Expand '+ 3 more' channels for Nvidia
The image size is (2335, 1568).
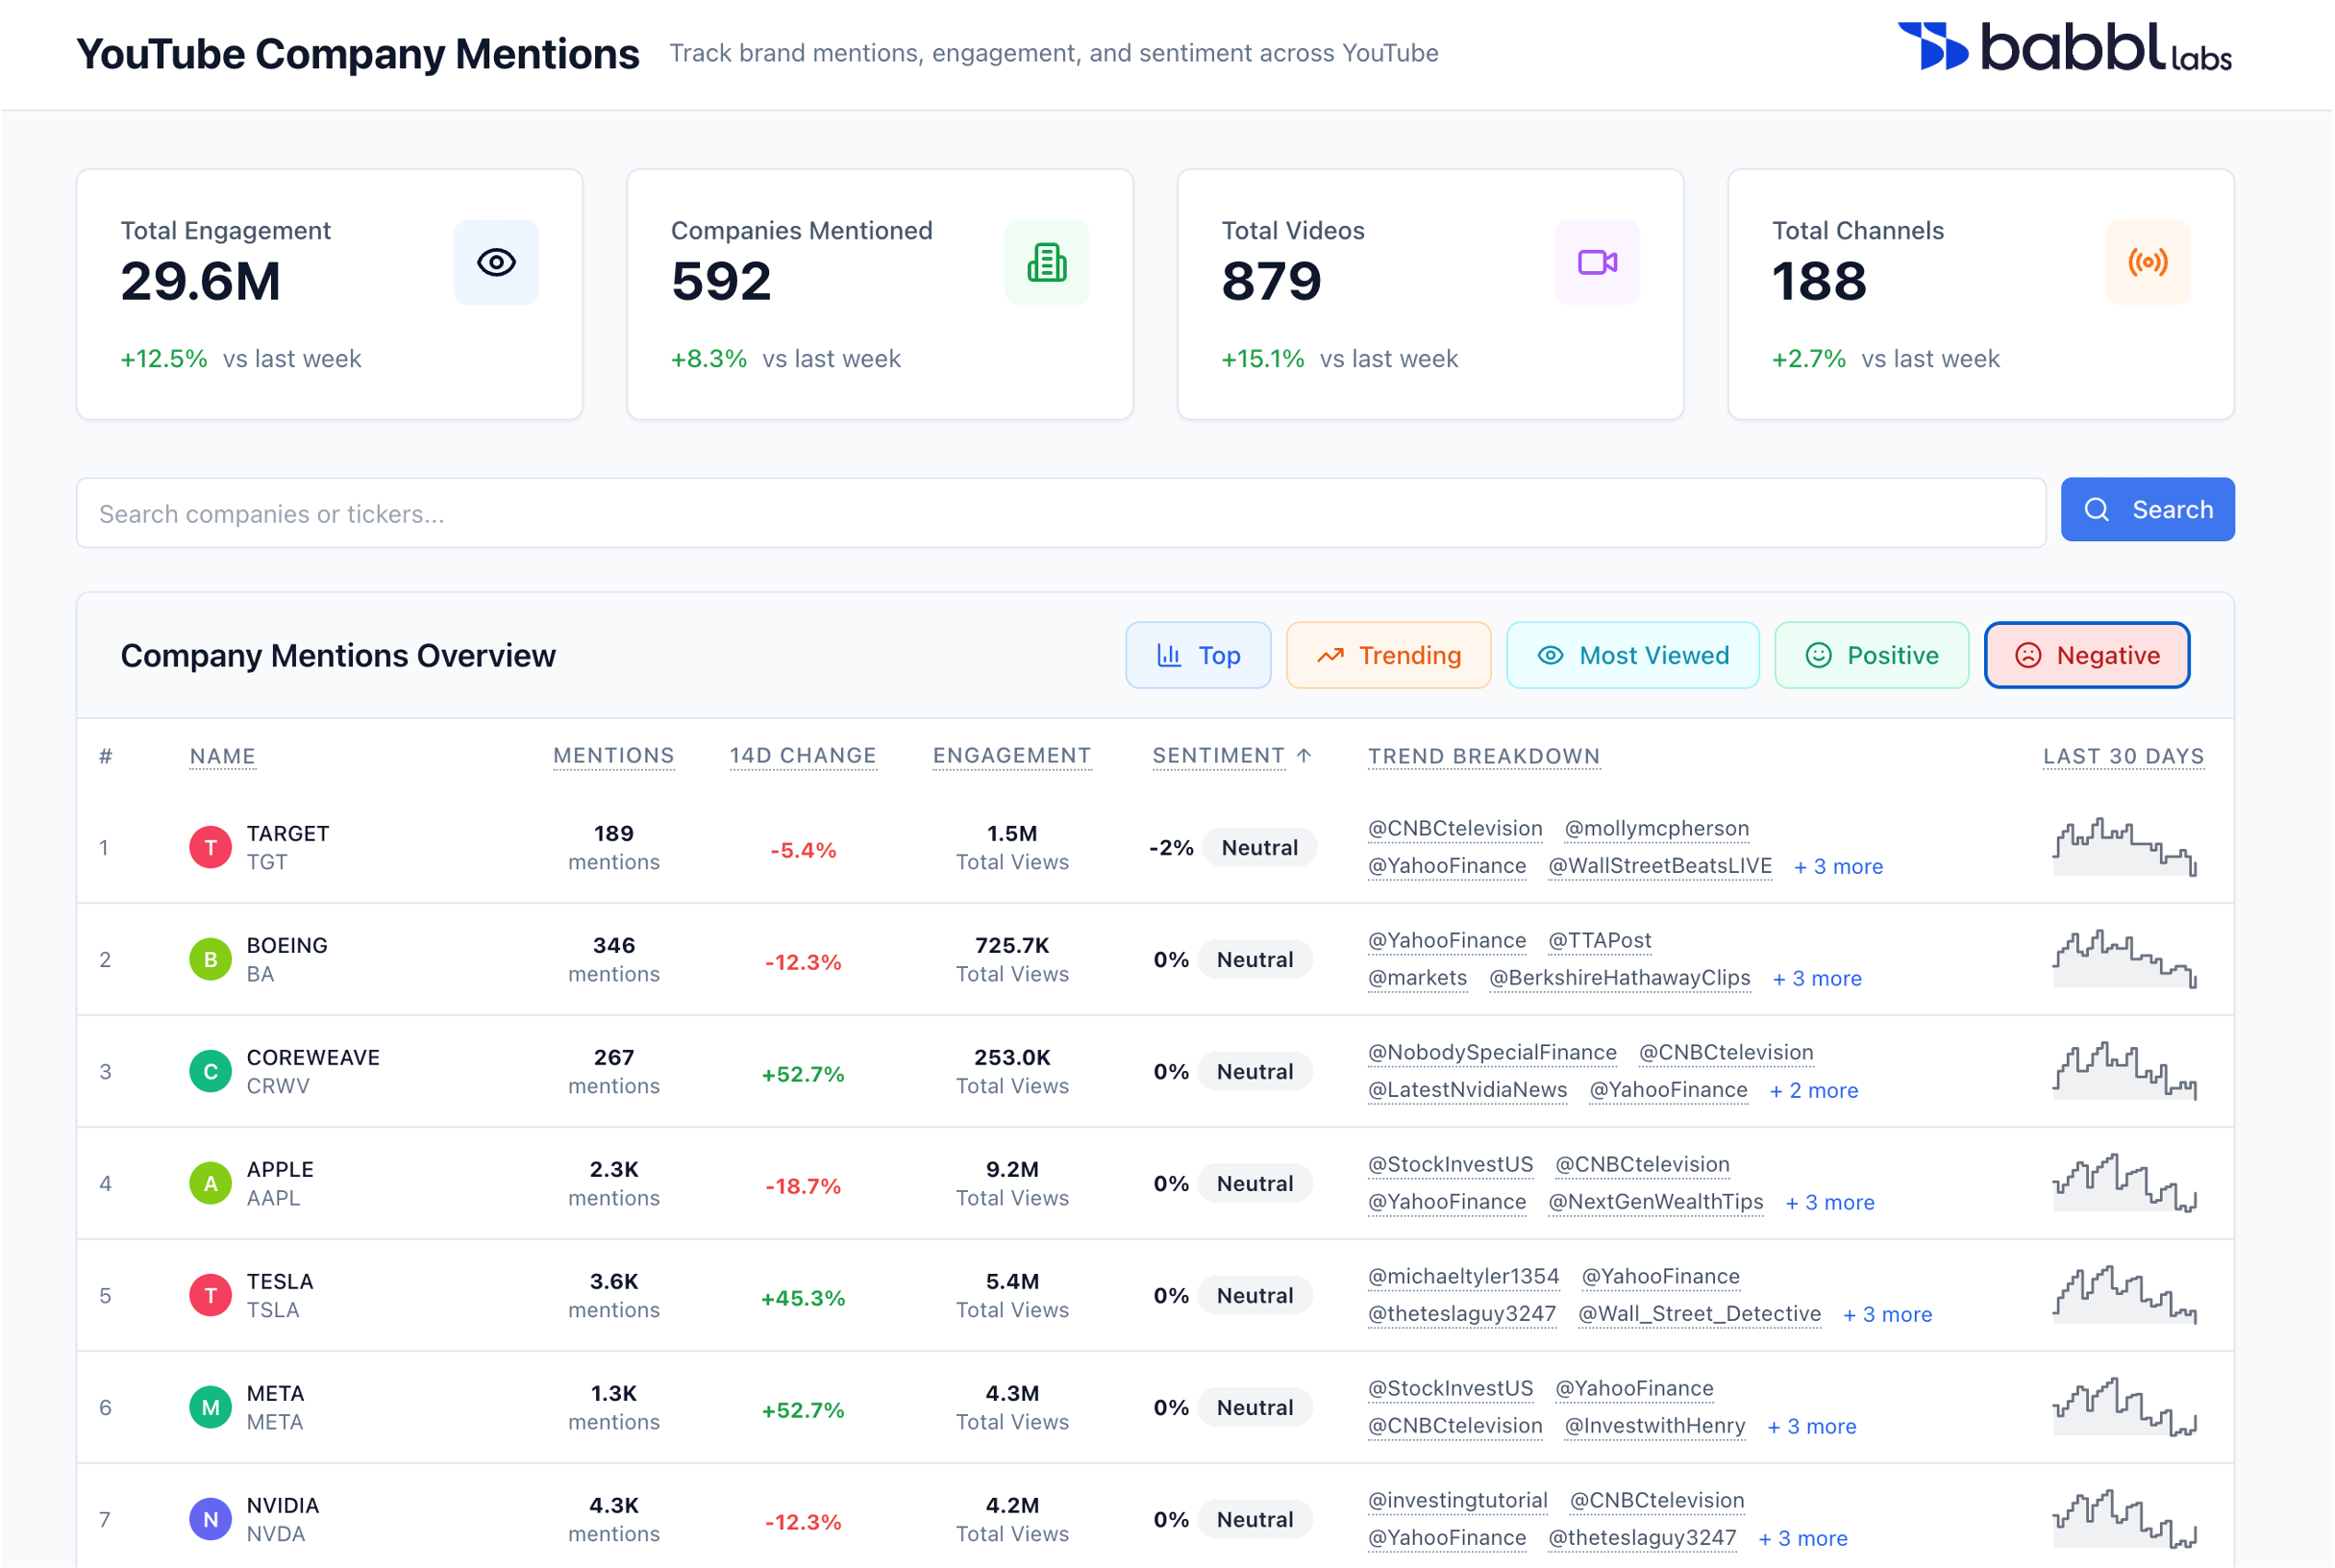click(x=1802, y=1538)
